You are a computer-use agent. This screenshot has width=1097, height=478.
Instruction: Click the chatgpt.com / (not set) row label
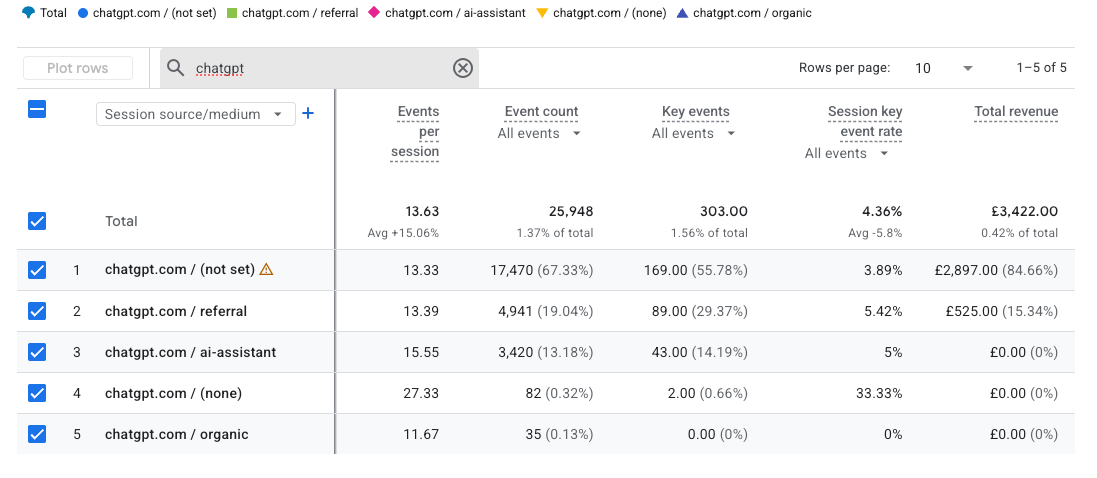tap(180, 269)
